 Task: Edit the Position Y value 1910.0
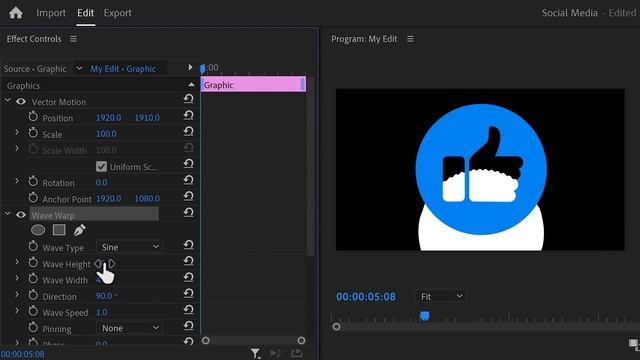pyautogui.click(x=147, y=118)
